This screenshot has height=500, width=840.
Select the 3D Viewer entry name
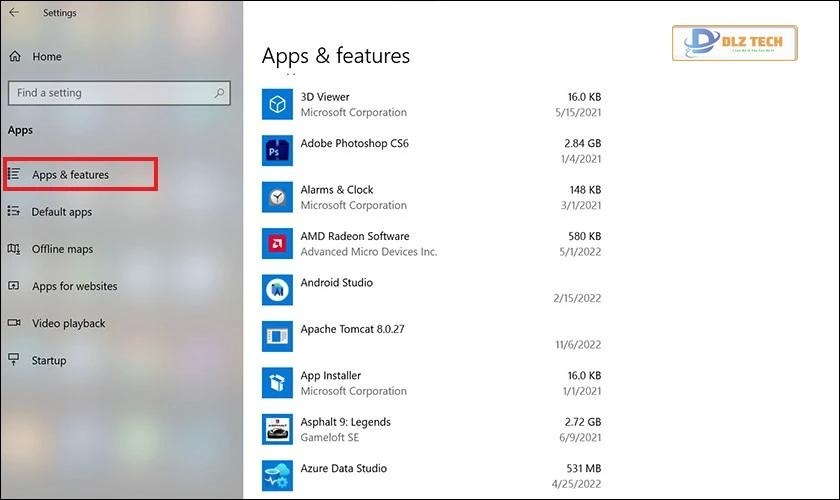(x=325, y=97)
